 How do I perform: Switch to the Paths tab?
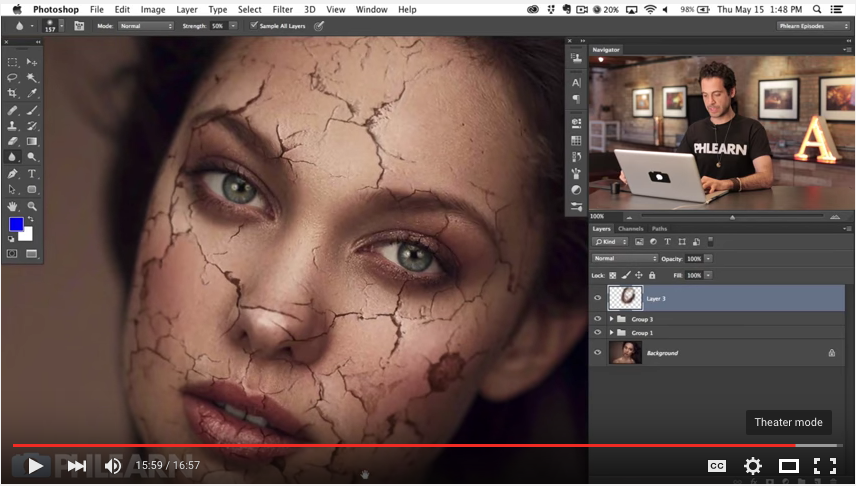[659, 229]
